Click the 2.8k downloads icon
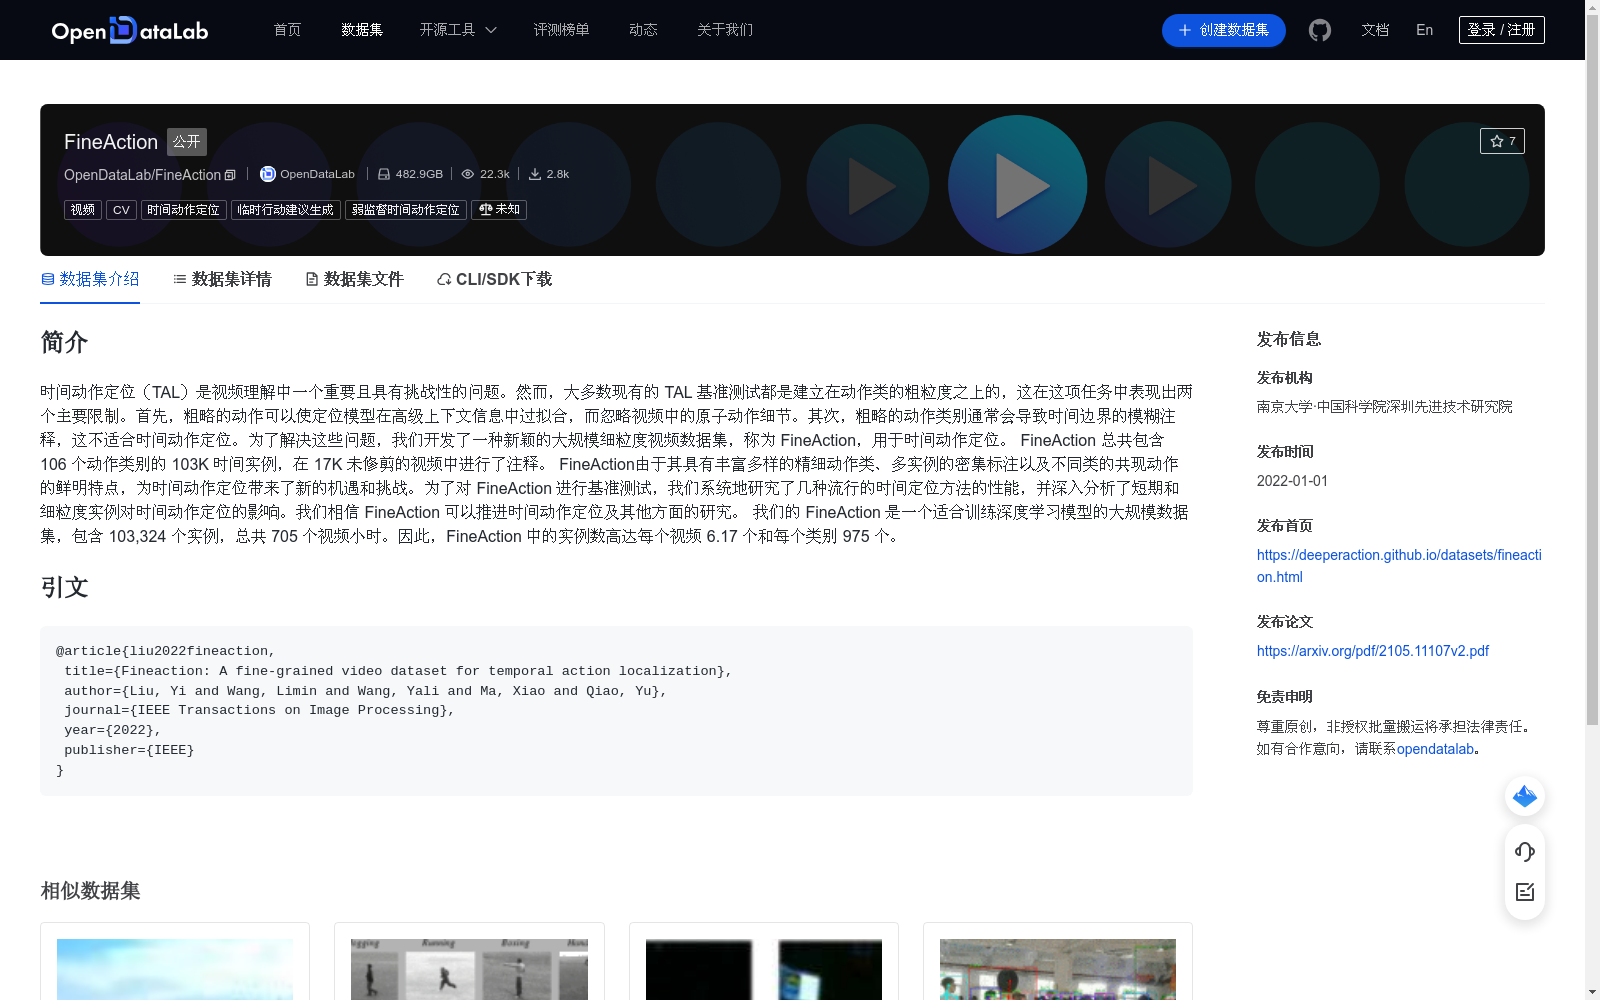 click(535, 174)
